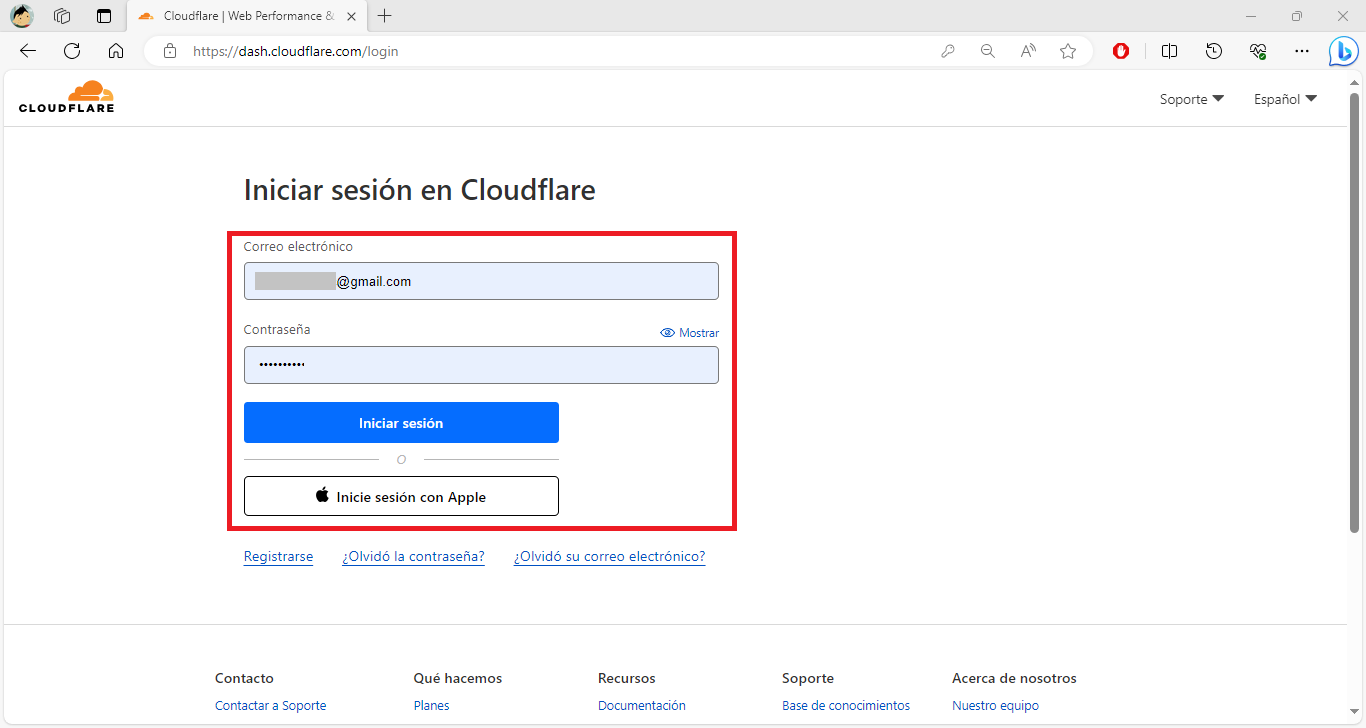Open the home page with the house icon

(x=116, y=51)
